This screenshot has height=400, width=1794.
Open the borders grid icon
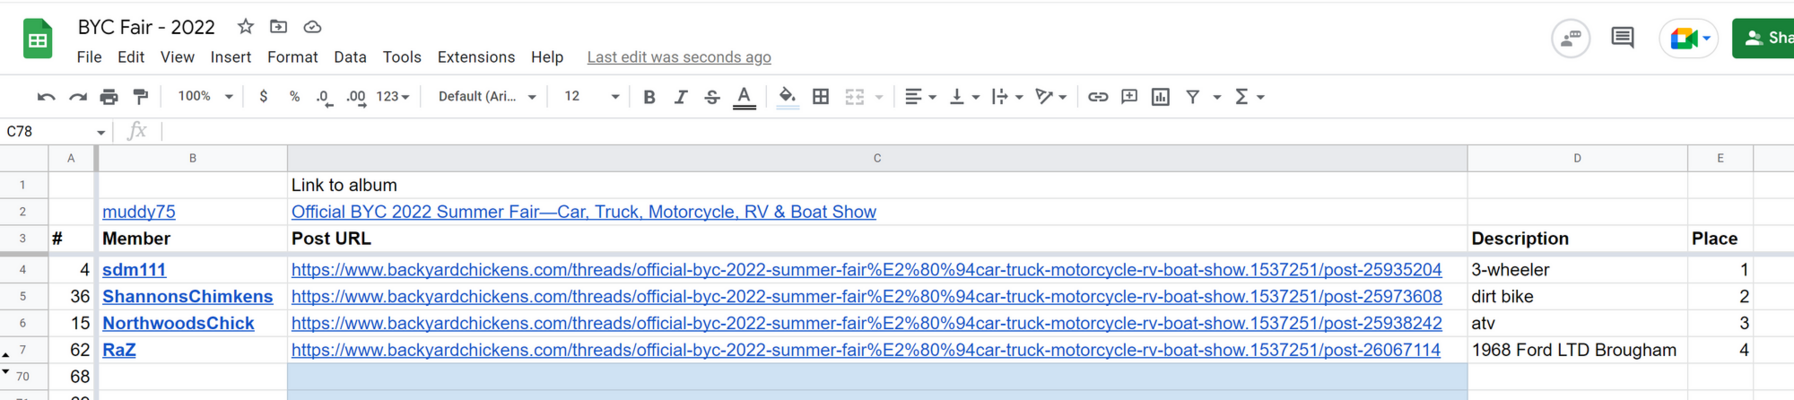tap(821, 97)
